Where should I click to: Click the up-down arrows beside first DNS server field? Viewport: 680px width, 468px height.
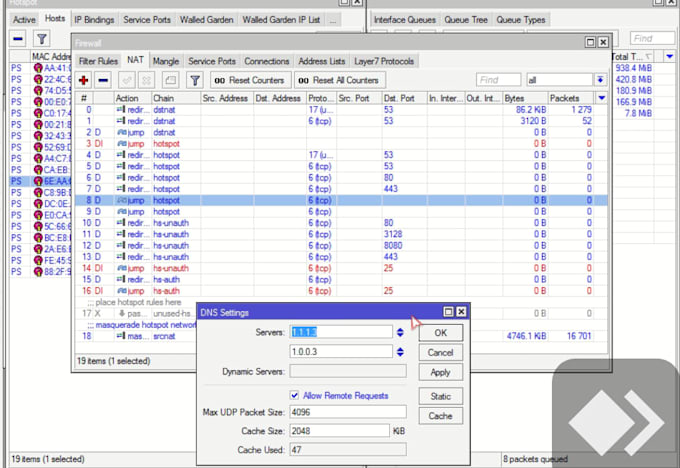click(400, 332)
